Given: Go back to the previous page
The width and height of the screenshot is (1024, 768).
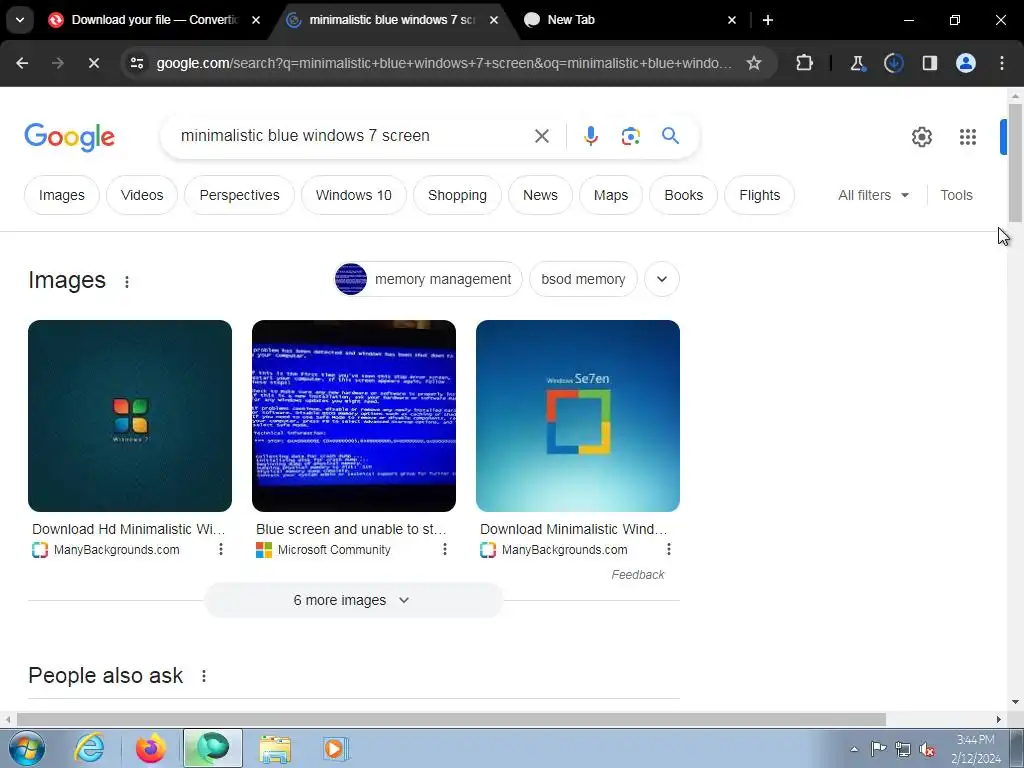Looking at the screenshot, I should click(22, 63).
